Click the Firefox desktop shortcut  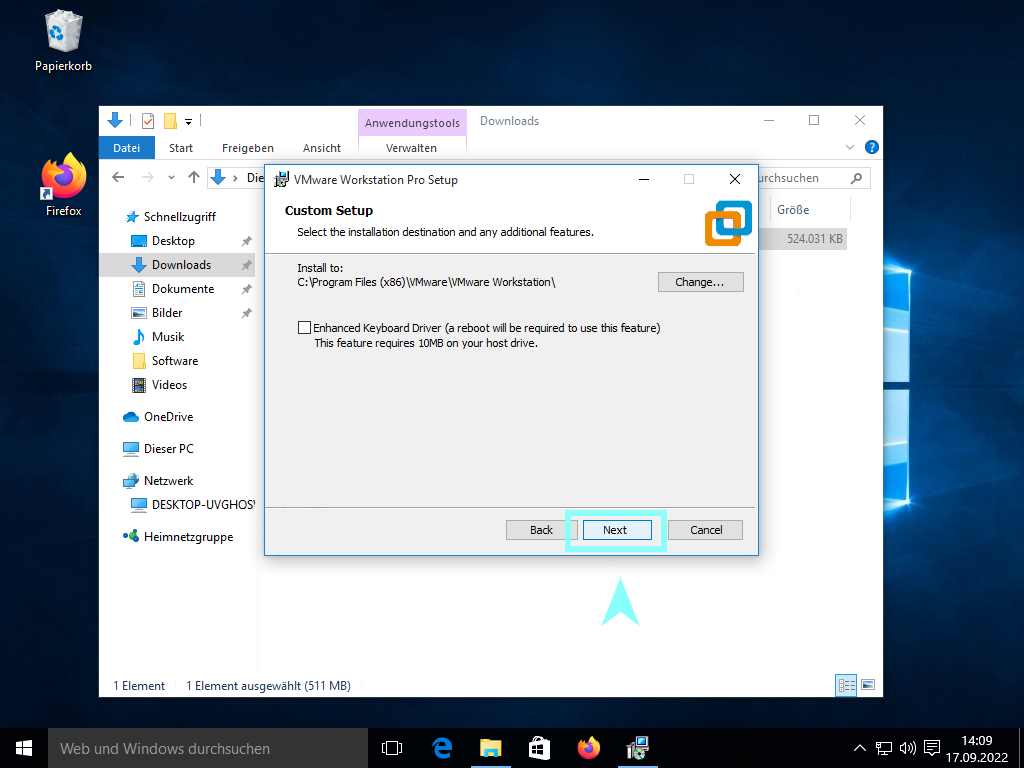(x=63, y=180)
